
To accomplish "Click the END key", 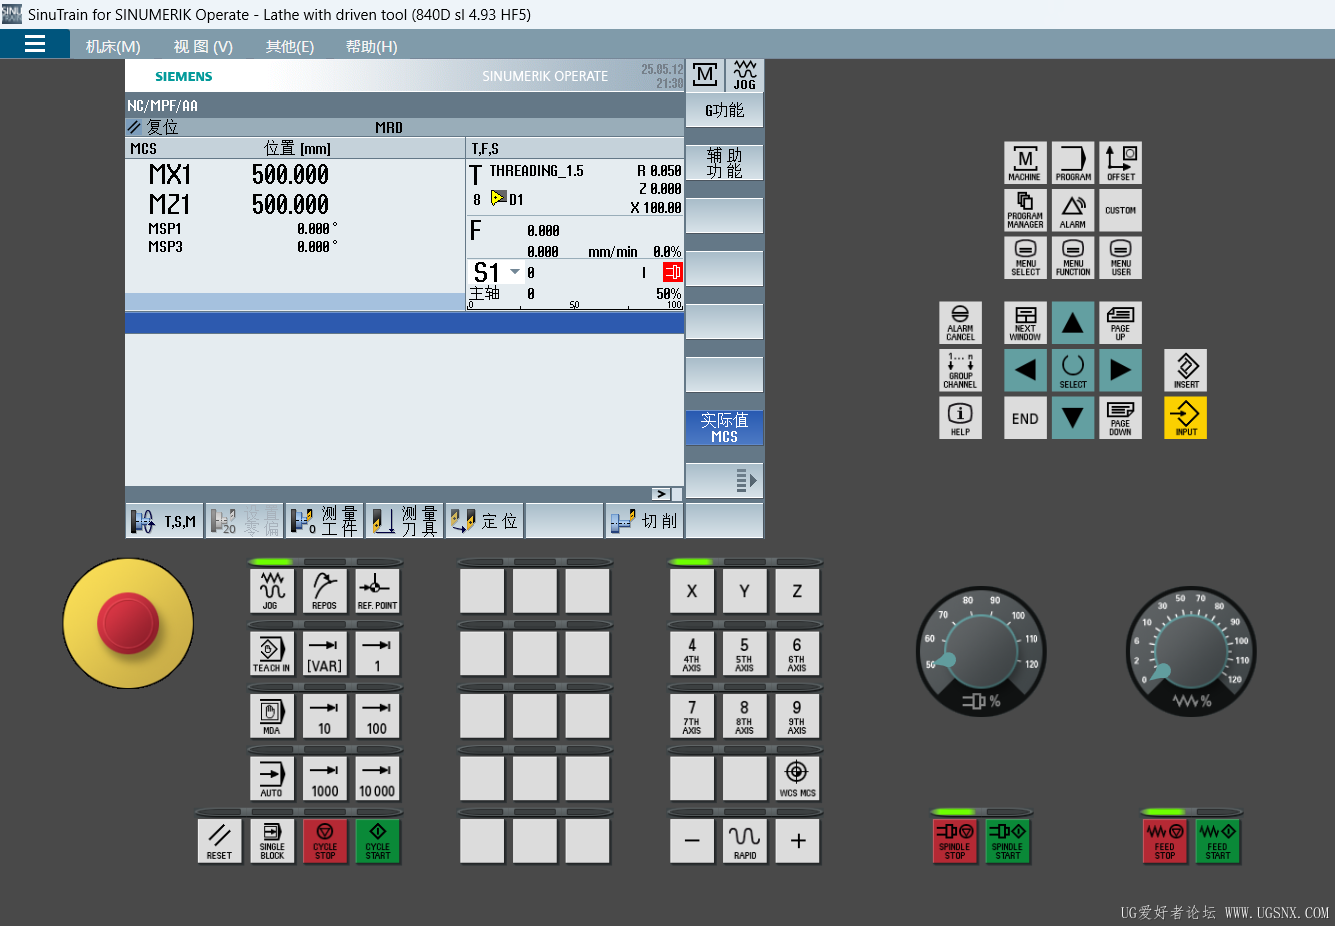I will pos(1025,418).
